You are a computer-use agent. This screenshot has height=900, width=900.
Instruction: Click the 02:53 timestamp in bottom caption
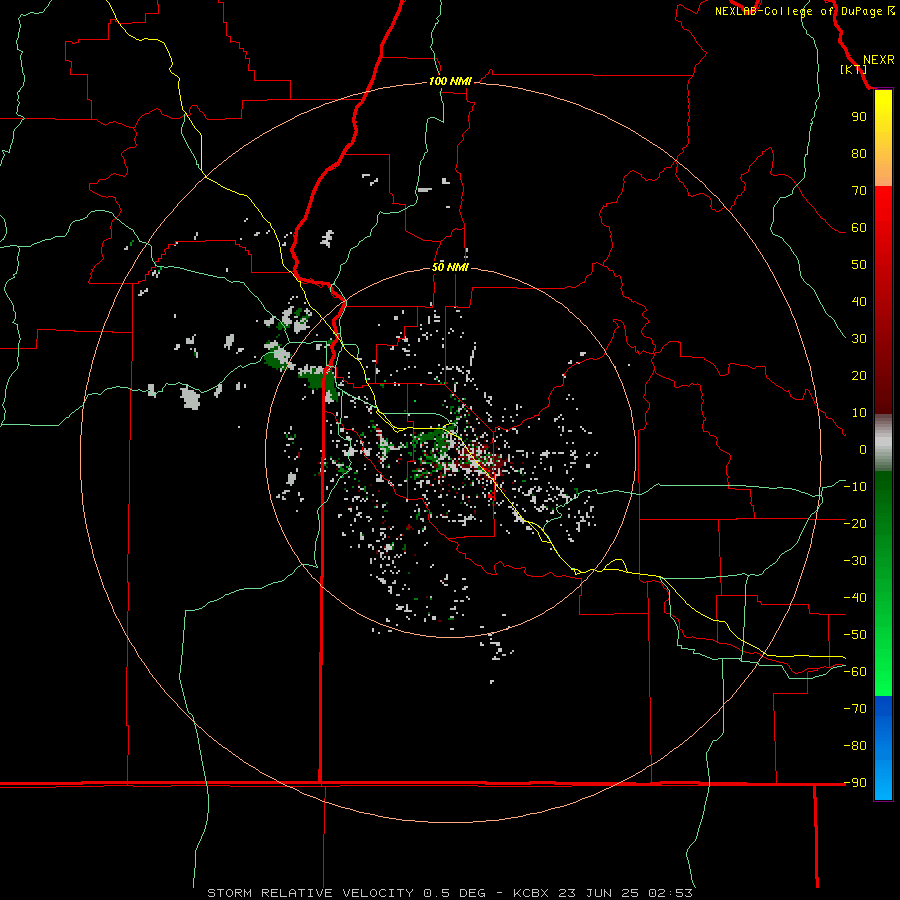pos(670,893)
